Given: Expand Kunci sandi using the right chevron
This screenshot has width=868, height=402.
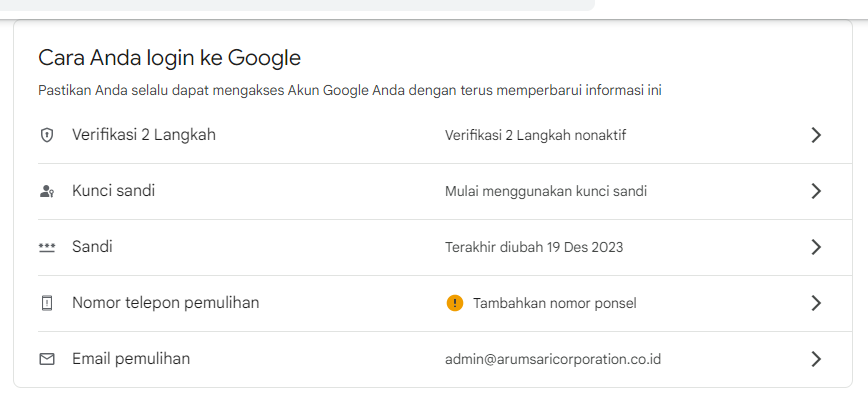Looking at the screenshot, I should [816, 191].
